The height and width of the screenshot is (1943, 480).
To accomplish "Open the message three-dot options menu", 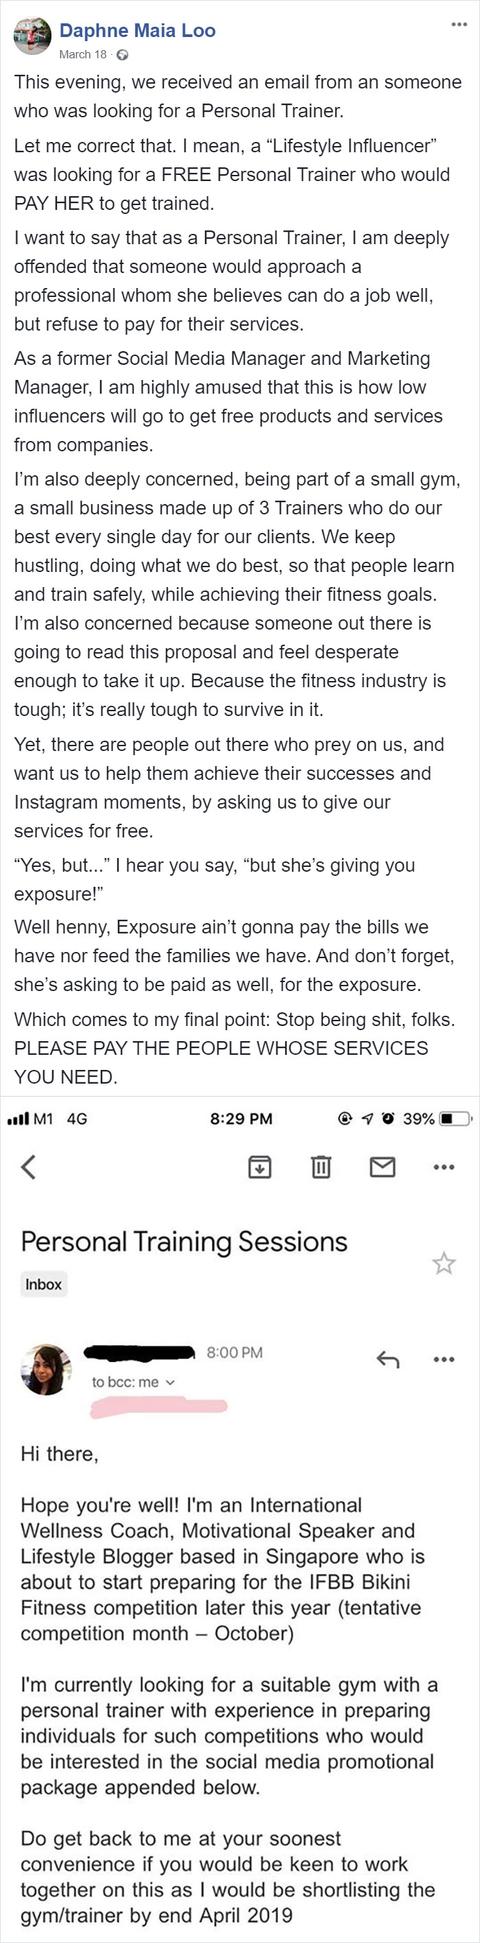I will tap(444, 1359).
